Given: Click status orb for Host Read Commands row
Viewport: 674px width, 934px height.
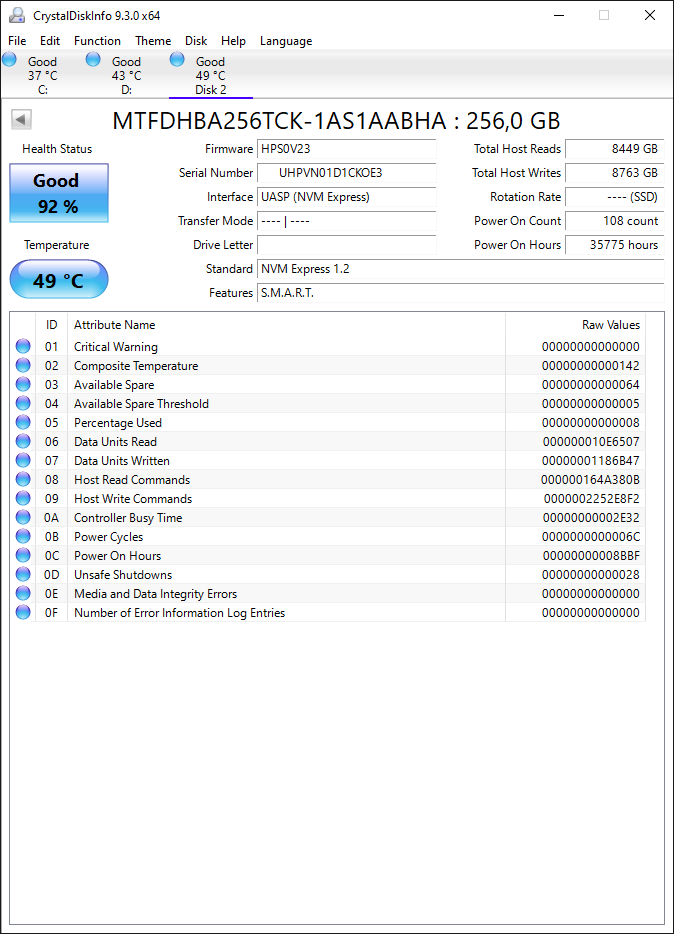Looking at the screenshot, I should [23, 480].
